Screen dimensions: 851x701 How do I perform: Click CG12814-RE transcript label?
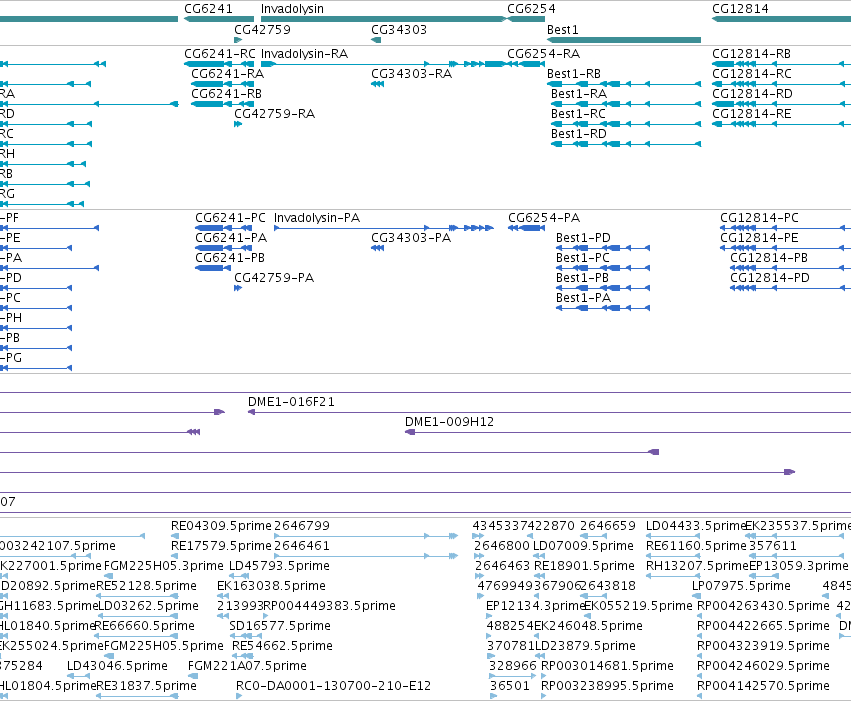(x=752, y=114)
